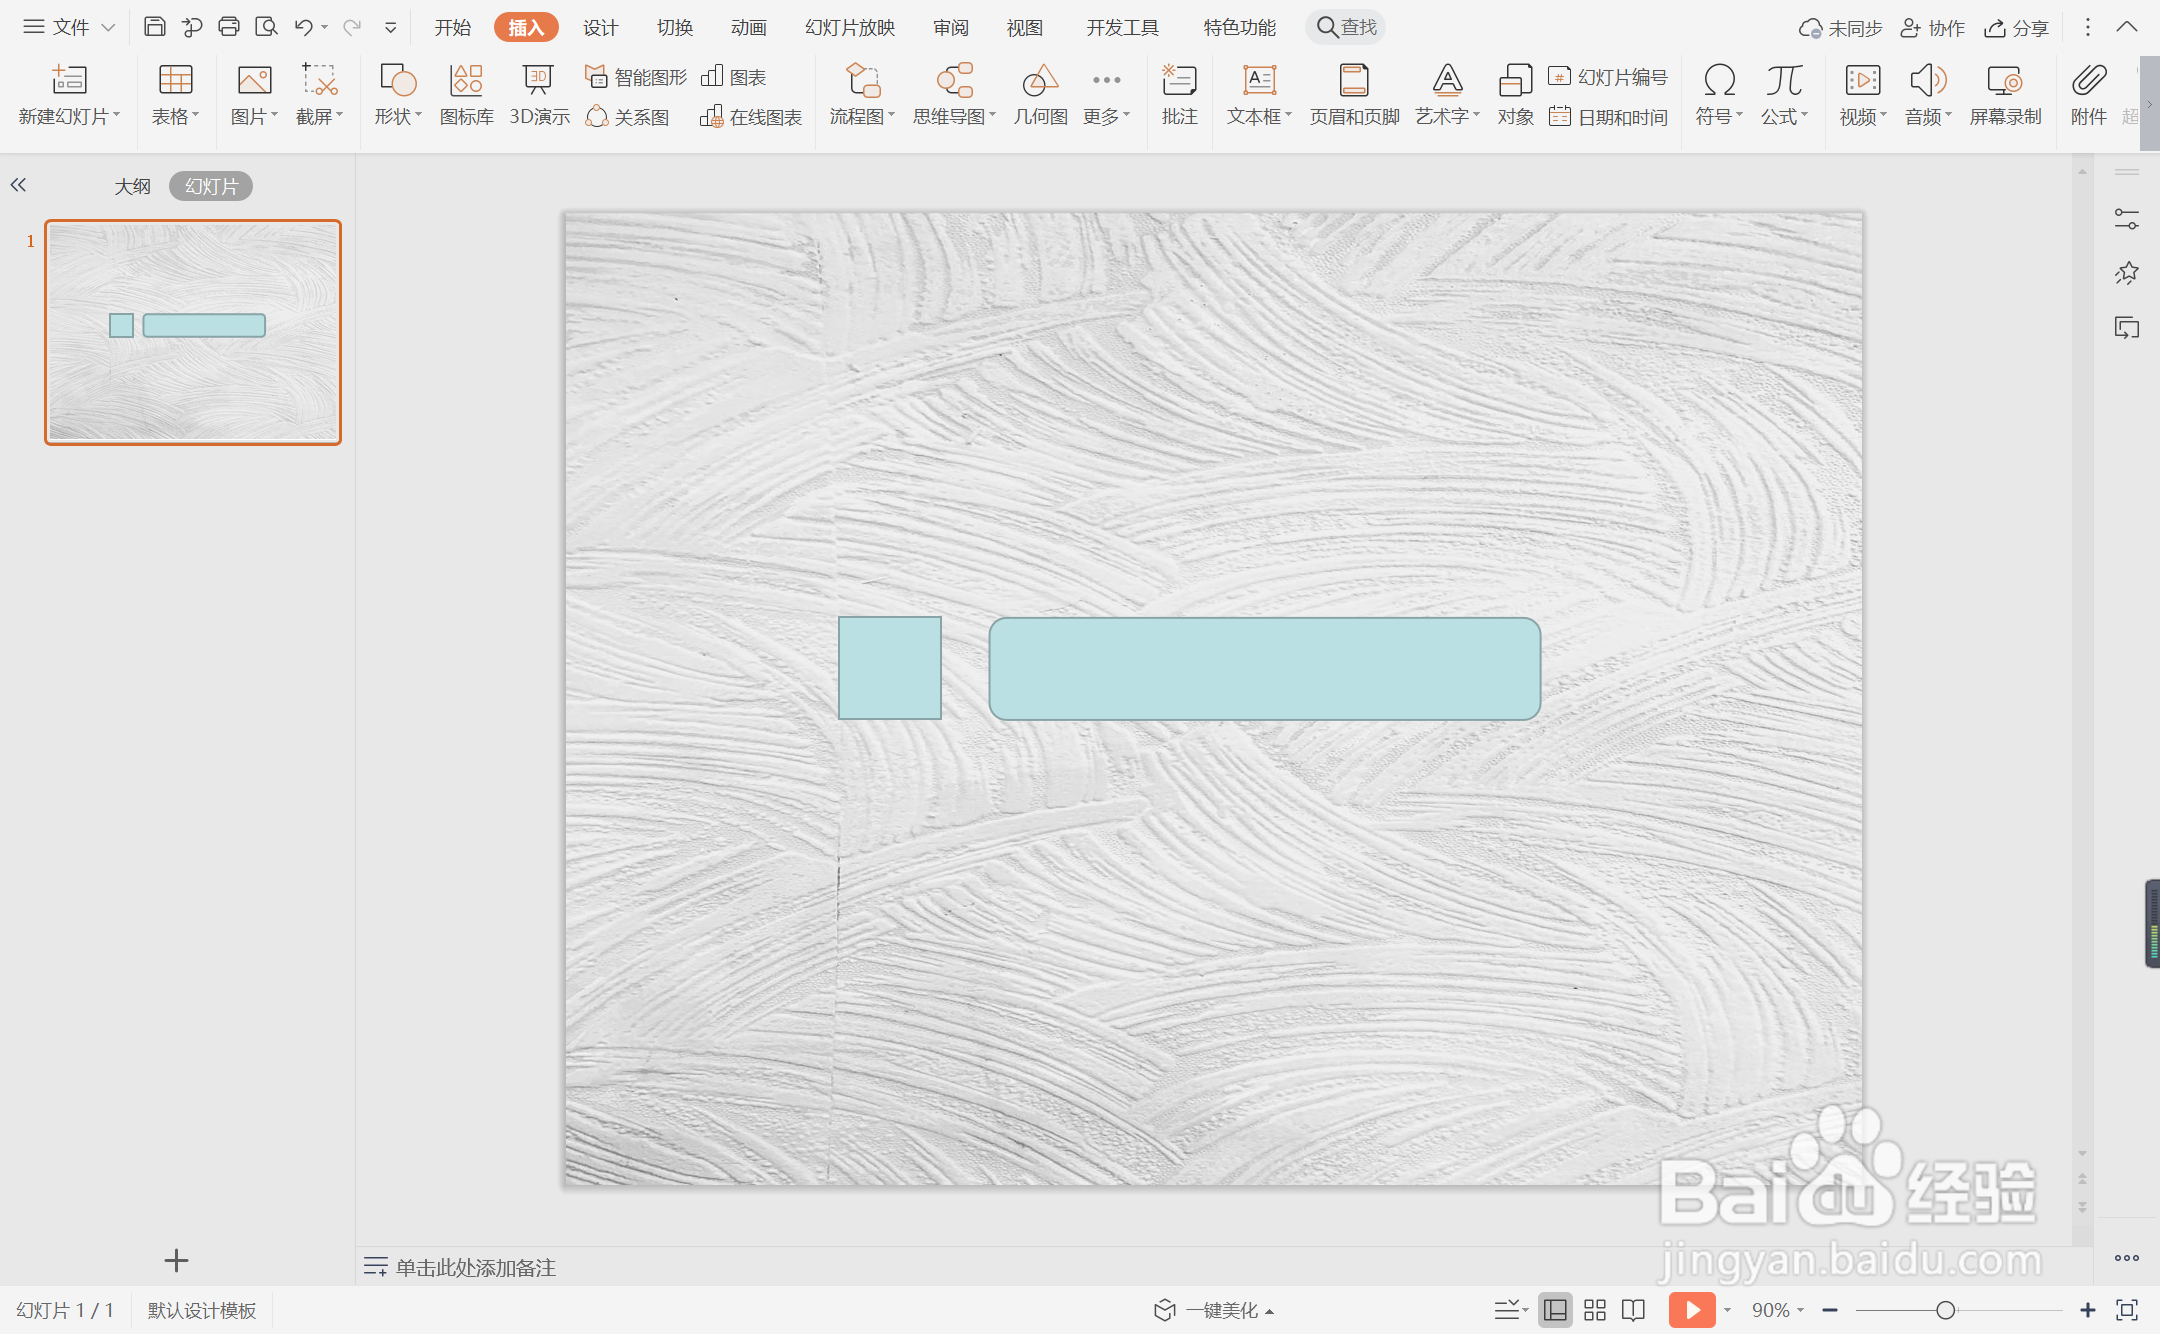Open the star animation pane icon

tap(2127, 273)
